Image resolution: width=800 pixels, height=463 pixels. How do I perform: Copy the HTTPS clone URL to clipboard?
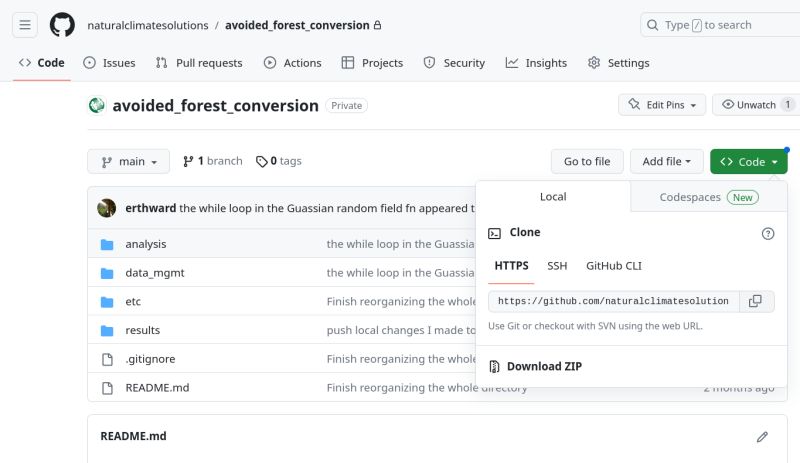coord(756,301)
